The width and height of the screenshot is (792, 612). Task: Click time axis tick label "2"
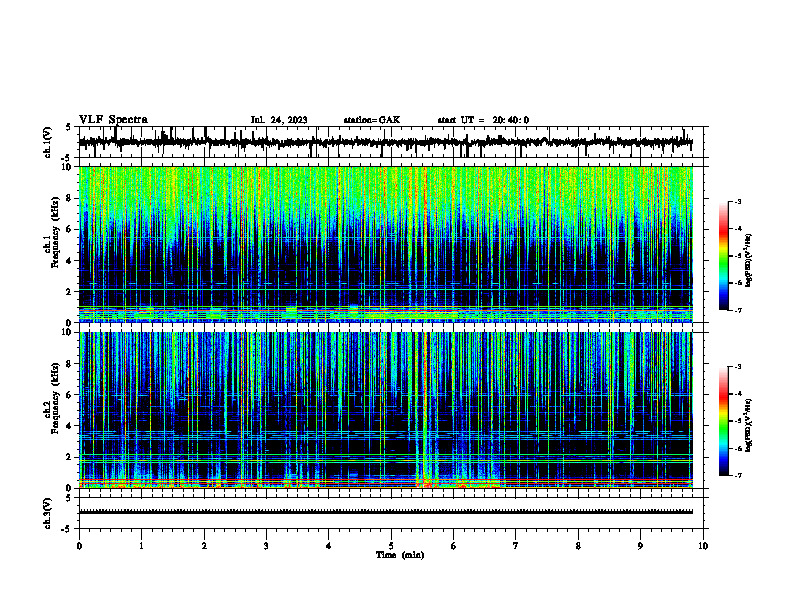pos(204,546)
